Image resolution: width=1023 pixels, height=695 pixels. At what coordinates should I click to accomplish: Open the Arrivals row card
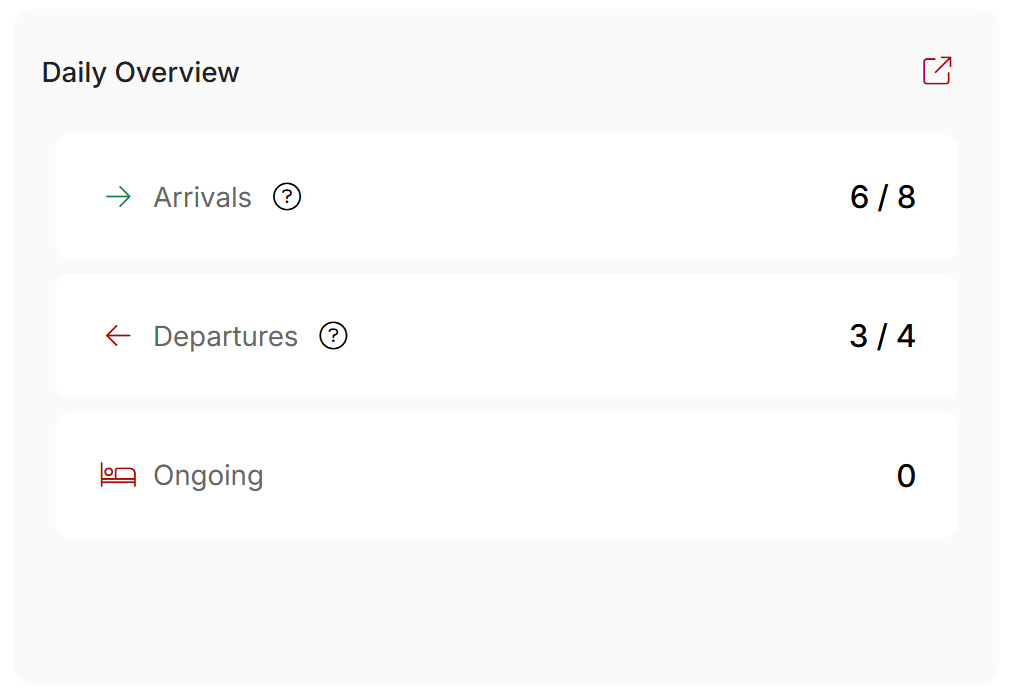tap(507, 196)
